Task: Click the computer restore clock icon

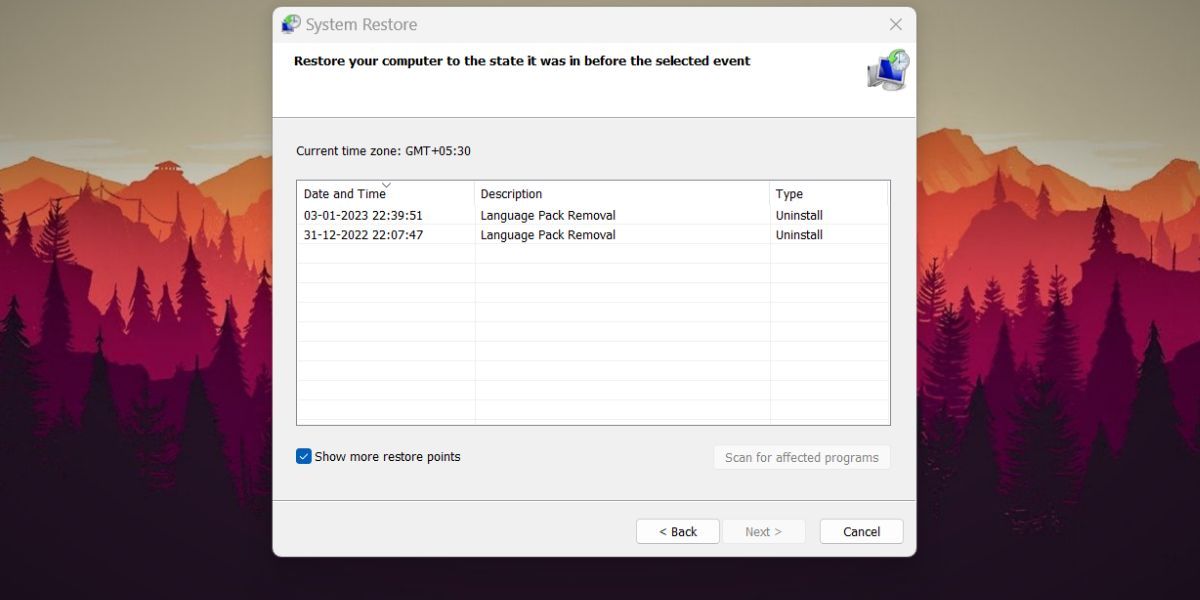Action: click(x=888, y=70)
